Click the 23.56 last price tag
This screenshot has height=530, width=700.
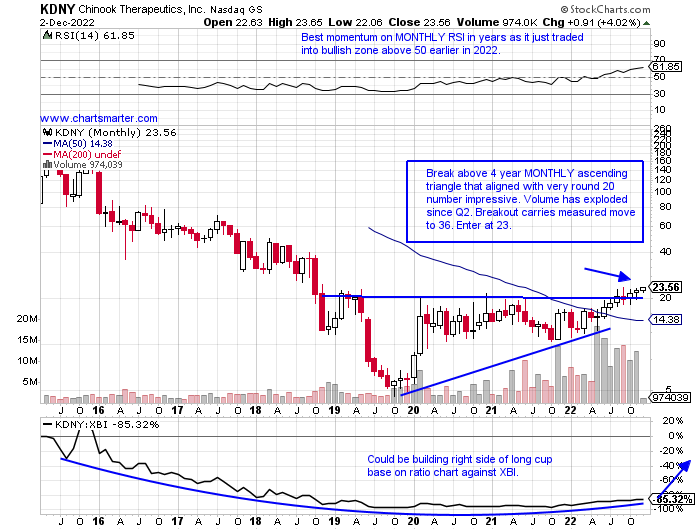click(666, 287)
